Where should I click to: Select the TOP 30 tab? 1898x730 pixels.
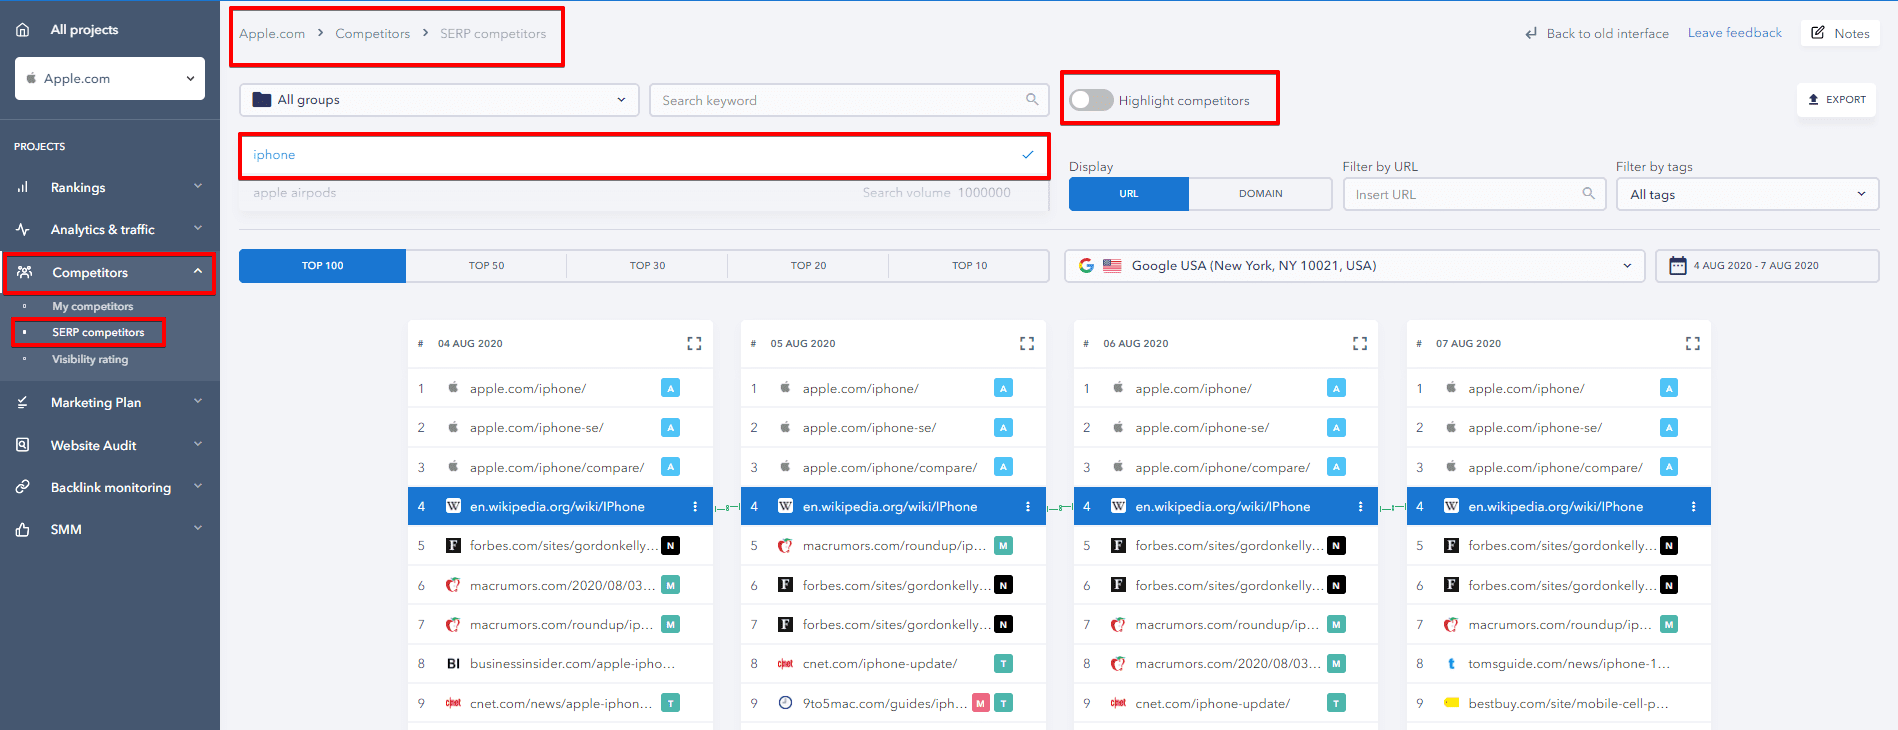(648, 266)
